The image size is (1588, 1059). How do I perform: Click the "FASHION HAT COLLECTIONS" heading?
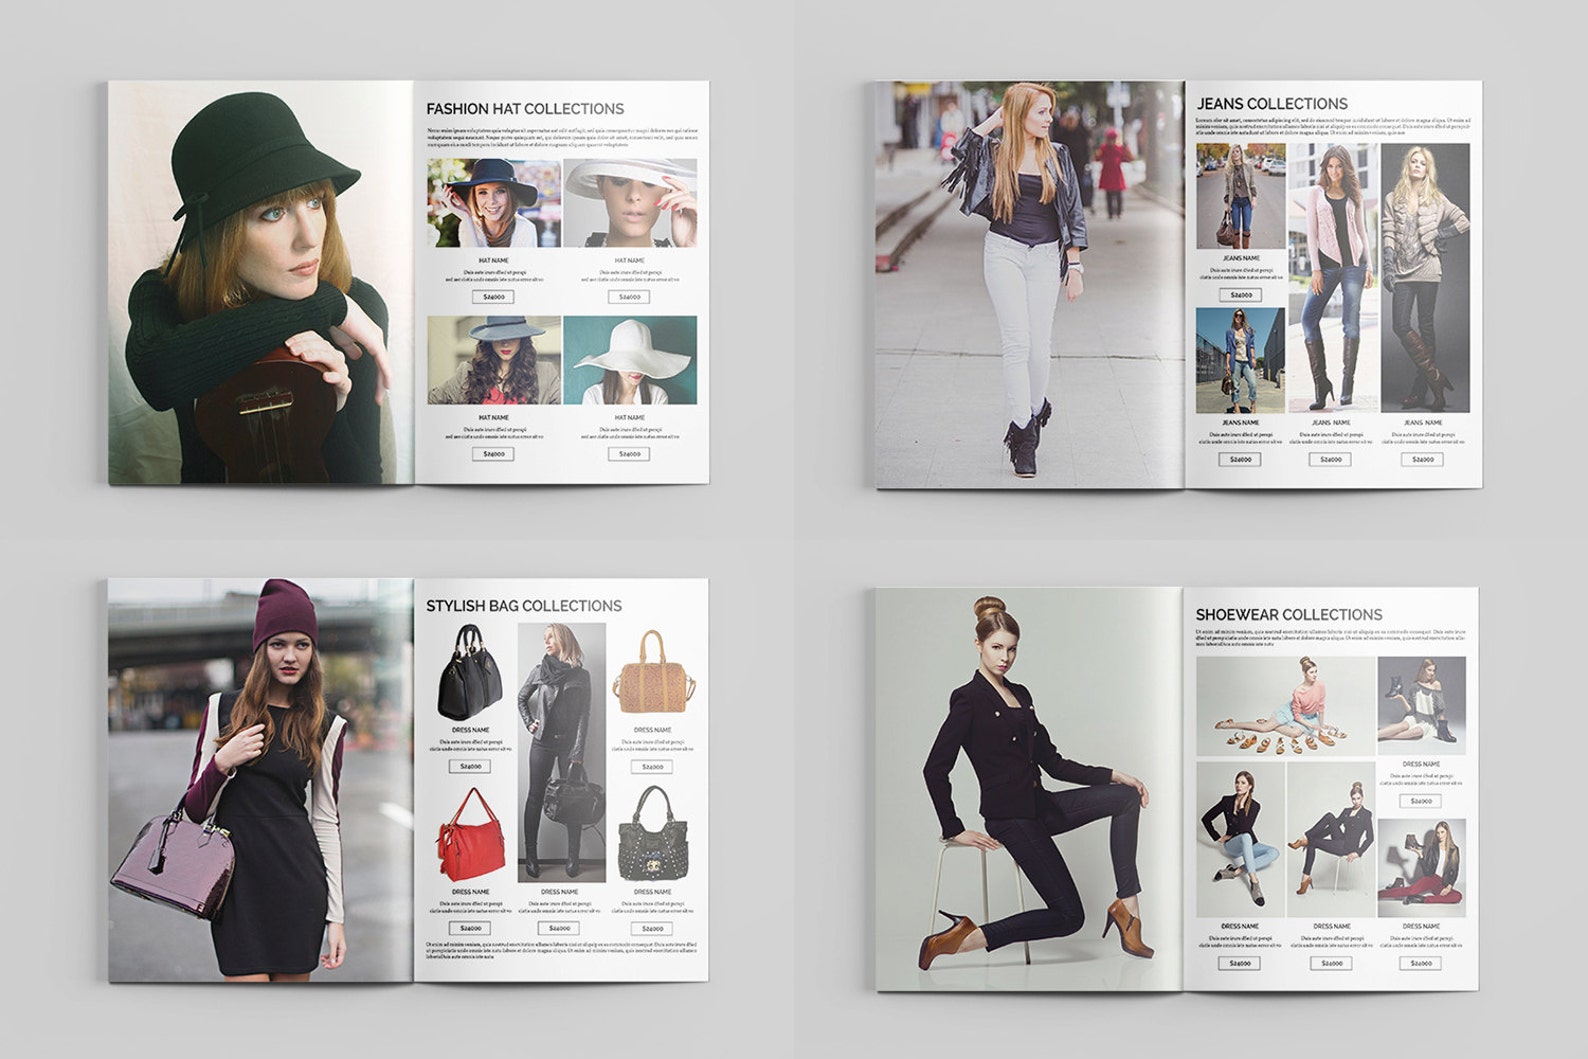tap(525, 109)
